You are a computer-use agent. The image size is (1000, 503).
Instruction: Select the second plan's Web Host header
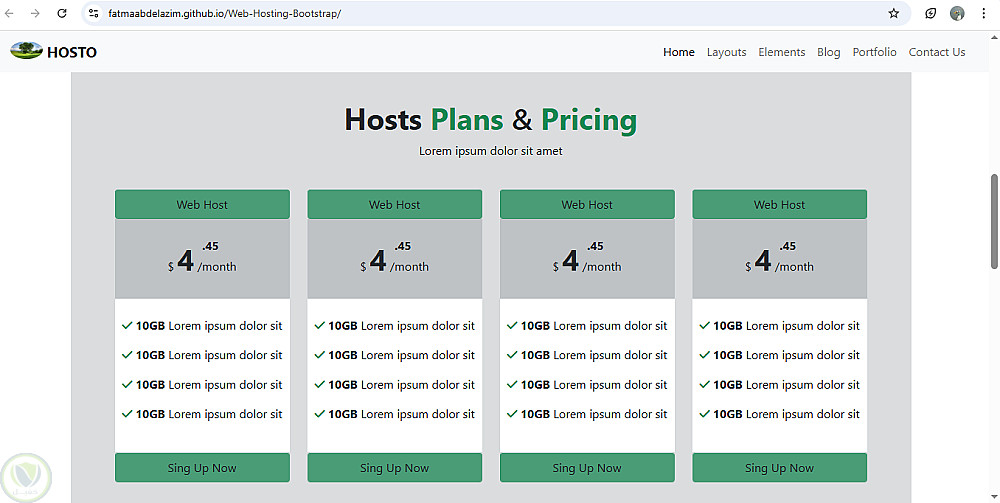click(x=394, y=205)
